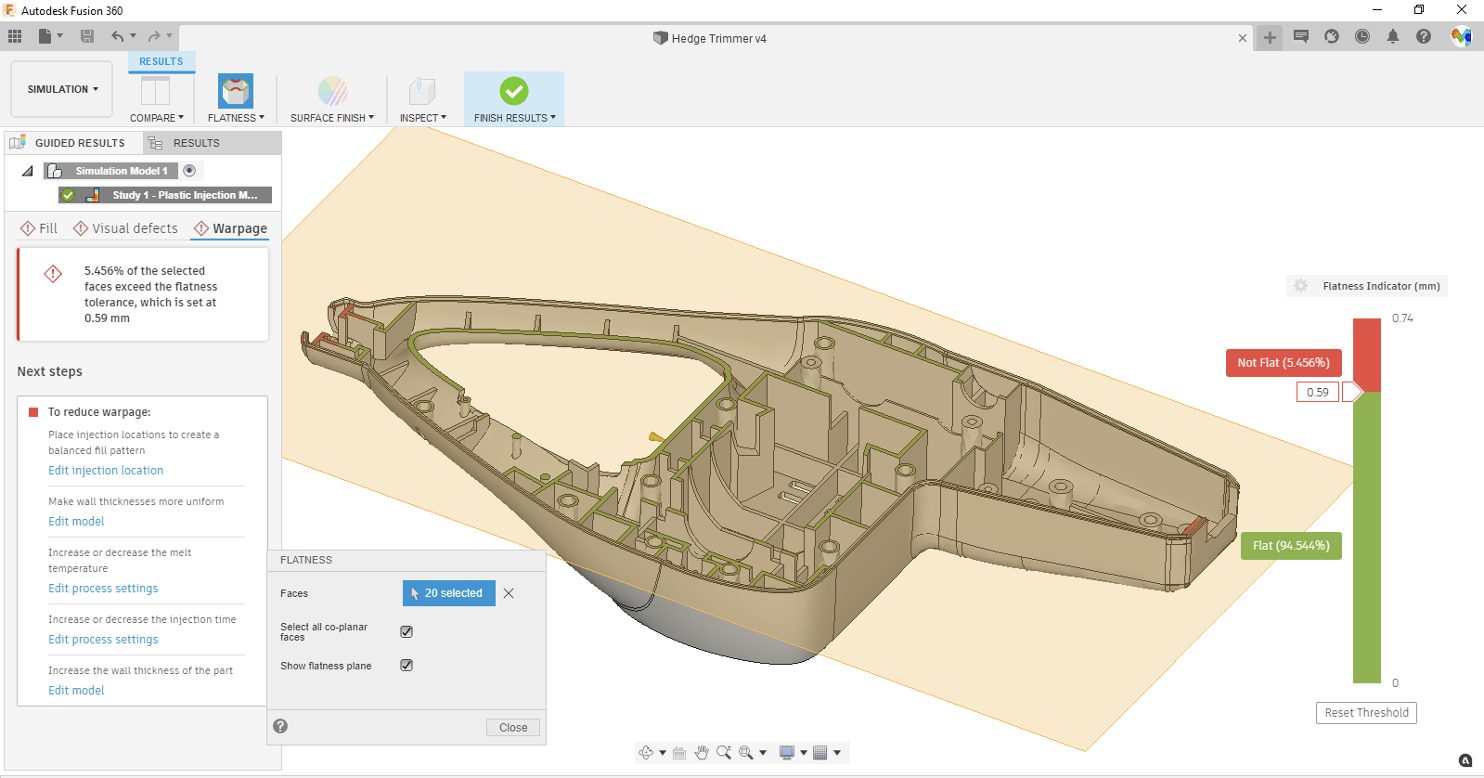Click the flatness threshold slider marker
The height and width of the screenshot is (778, 1484).
pyautogui.click(x=1351, y=392)
